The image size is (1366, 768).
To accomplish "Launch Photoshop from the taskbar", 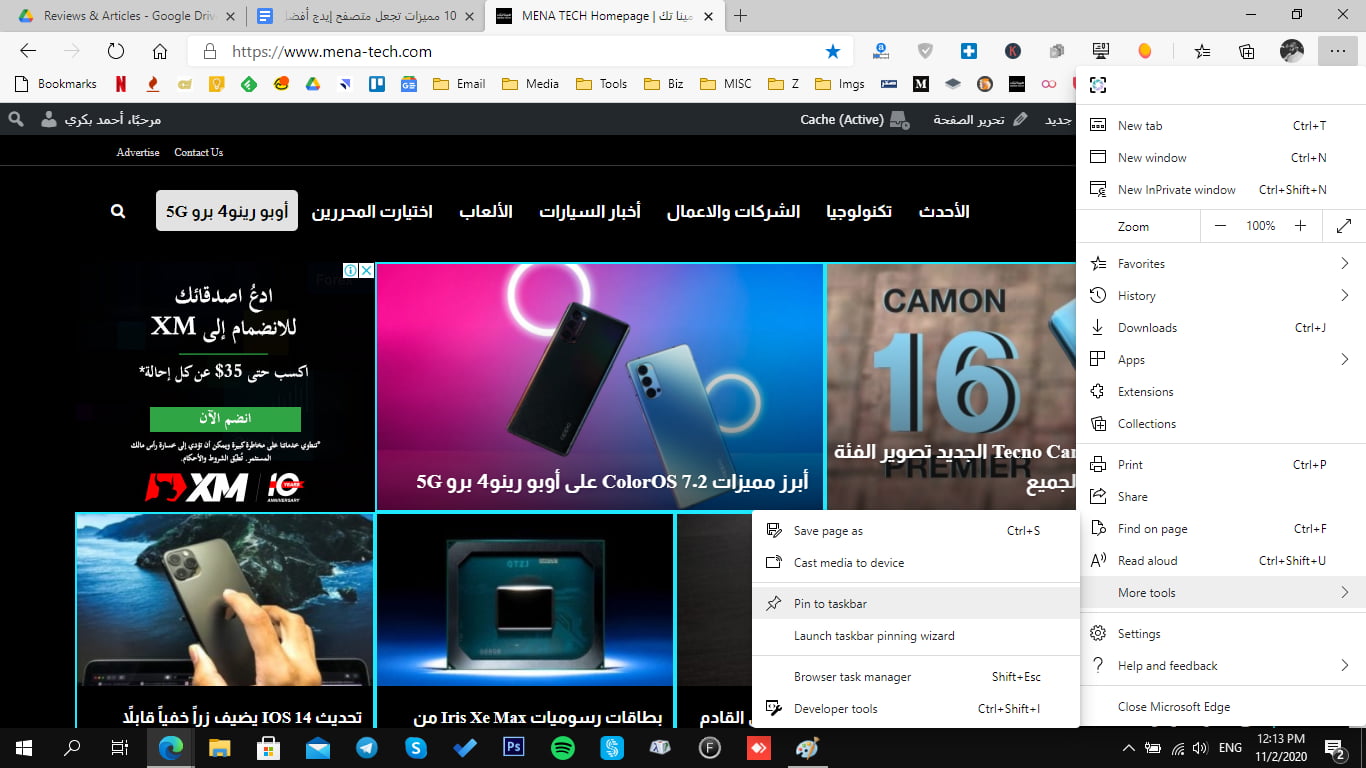I will point(513,747).
